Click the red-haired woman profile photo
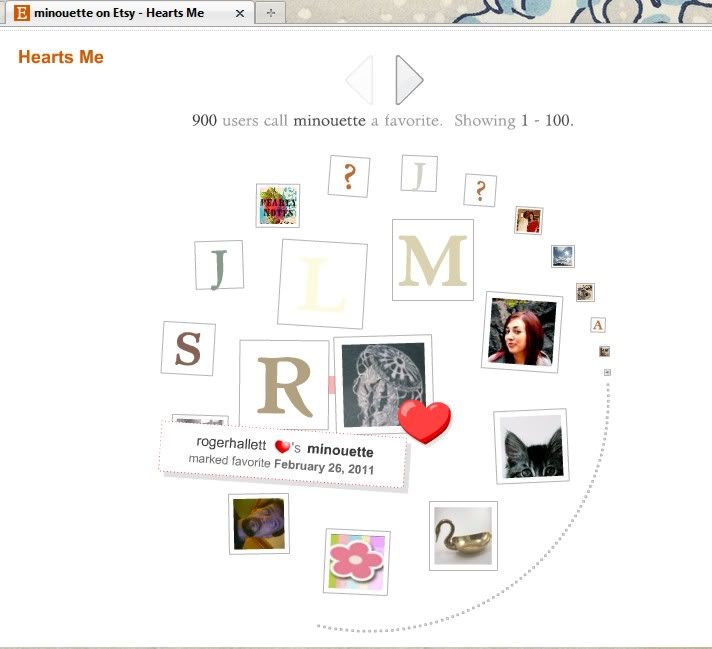This screenshot has width=712, height=649. (x=521, y=332)
